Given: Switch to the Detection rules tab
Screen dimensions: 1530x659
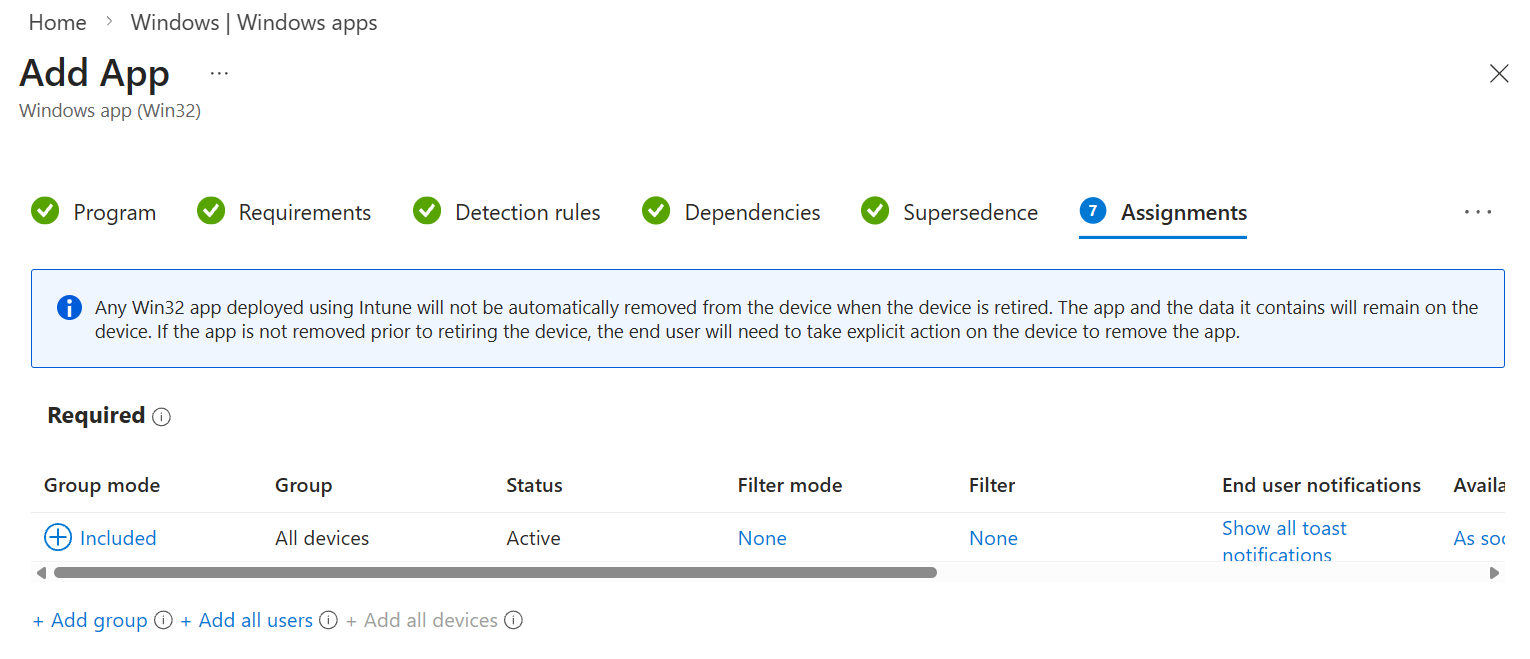Looking at the screenshot, I should 527,212.
